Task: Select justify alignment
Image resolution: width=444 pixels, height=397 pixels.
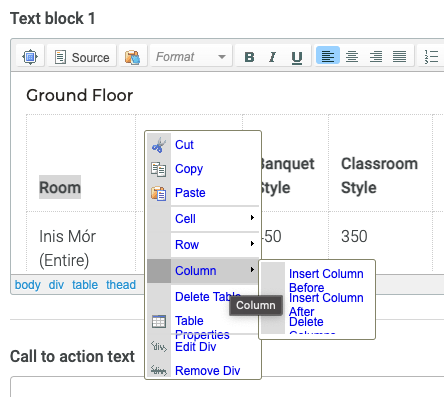Action: (x=399, y=56)
